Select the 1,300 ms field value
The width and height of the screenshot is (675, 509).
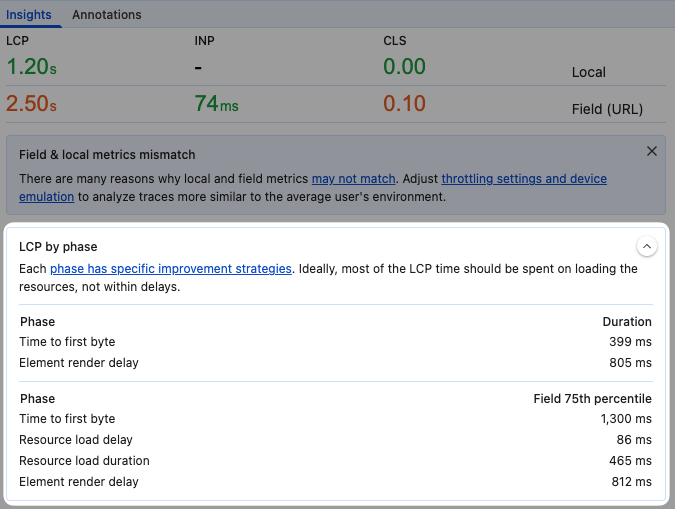point(626,419)
